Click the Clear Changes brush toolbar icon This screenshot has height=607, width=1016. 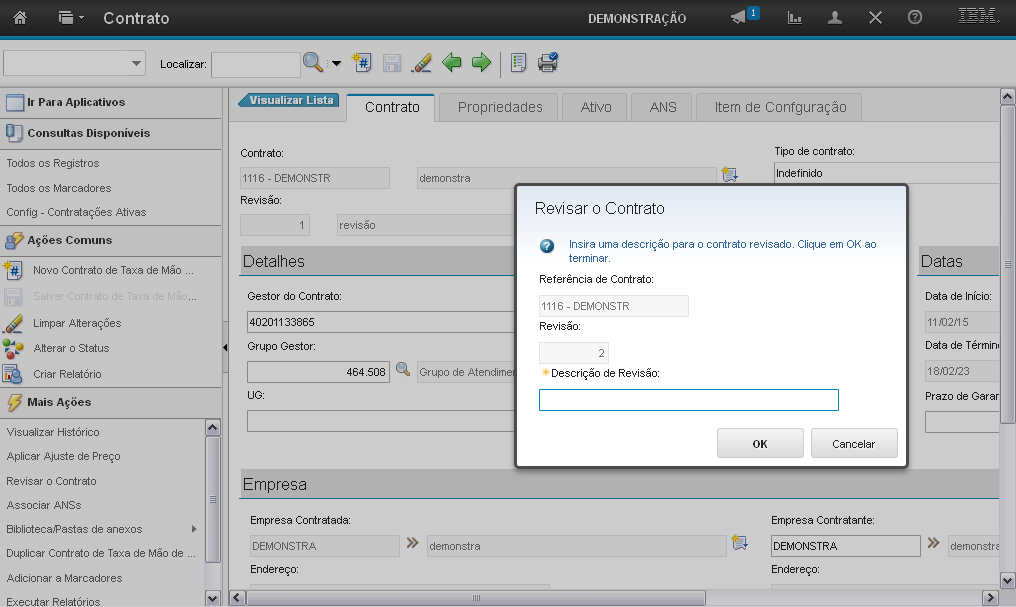tap(421, 62)
